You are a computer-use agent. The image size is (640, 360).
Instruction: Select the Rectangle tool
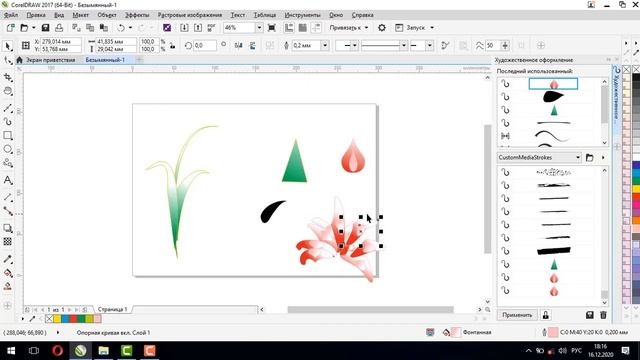tap(8, 136)
